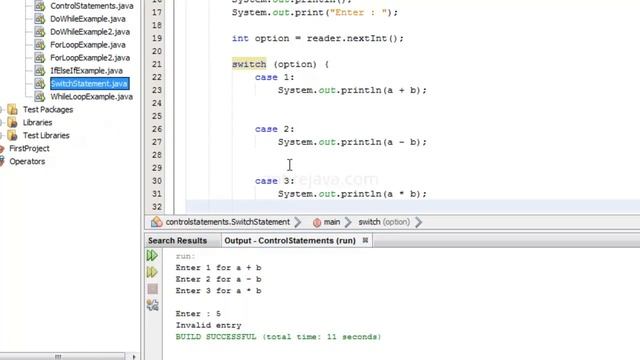This screenshot has width=640, height=360.
Task: Click the main method breadcrumb
Action: pyautogui.click(x=332, y=222)
